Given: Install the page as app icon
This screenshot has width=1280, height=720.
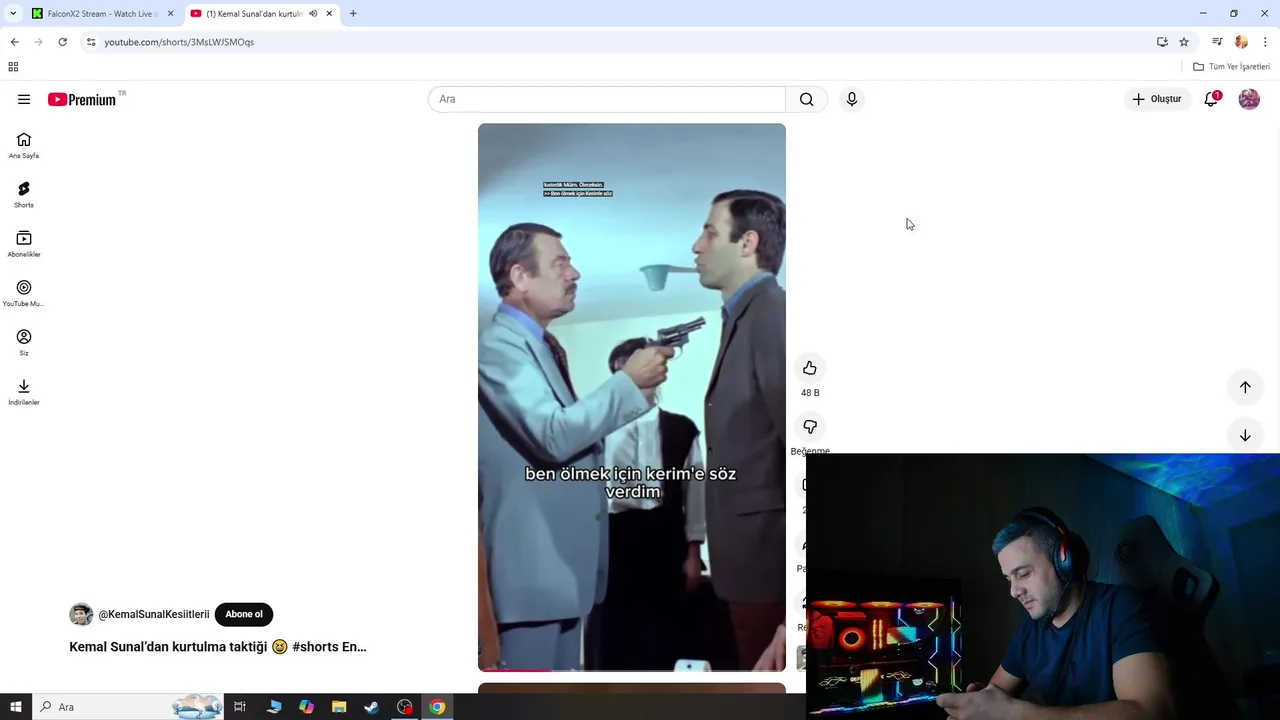Looking at the screenshot, I should tap(1162, 42).
